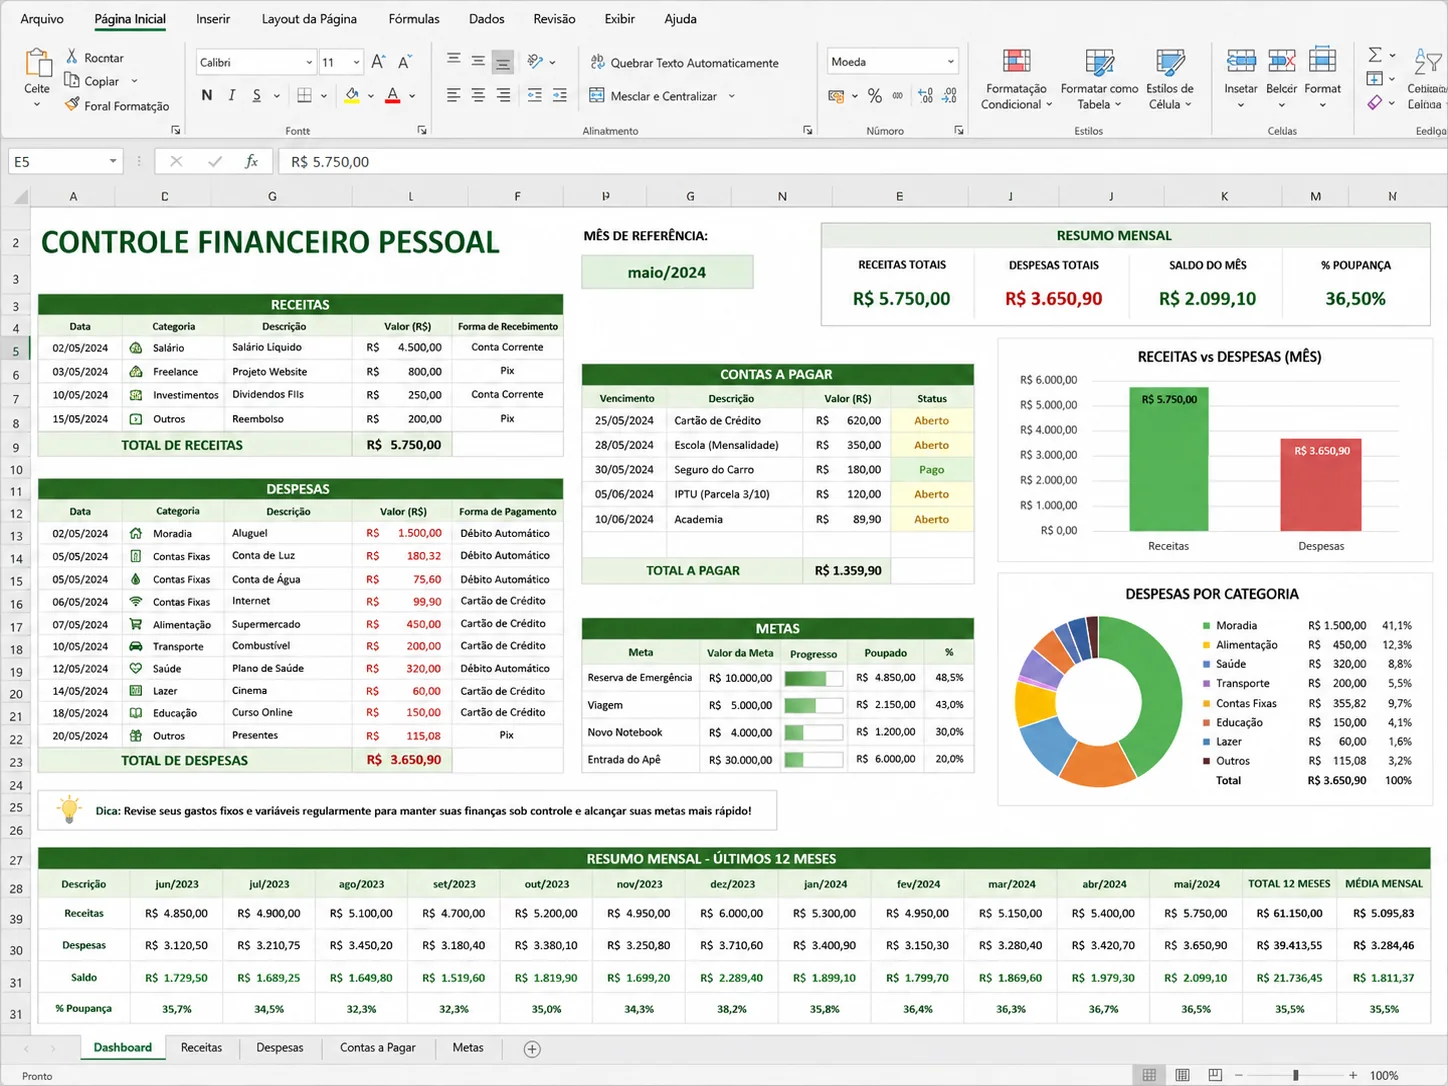Open the font size 11 dropdown
Viewport: 1448px width, 1086px height.
[356, 62]
